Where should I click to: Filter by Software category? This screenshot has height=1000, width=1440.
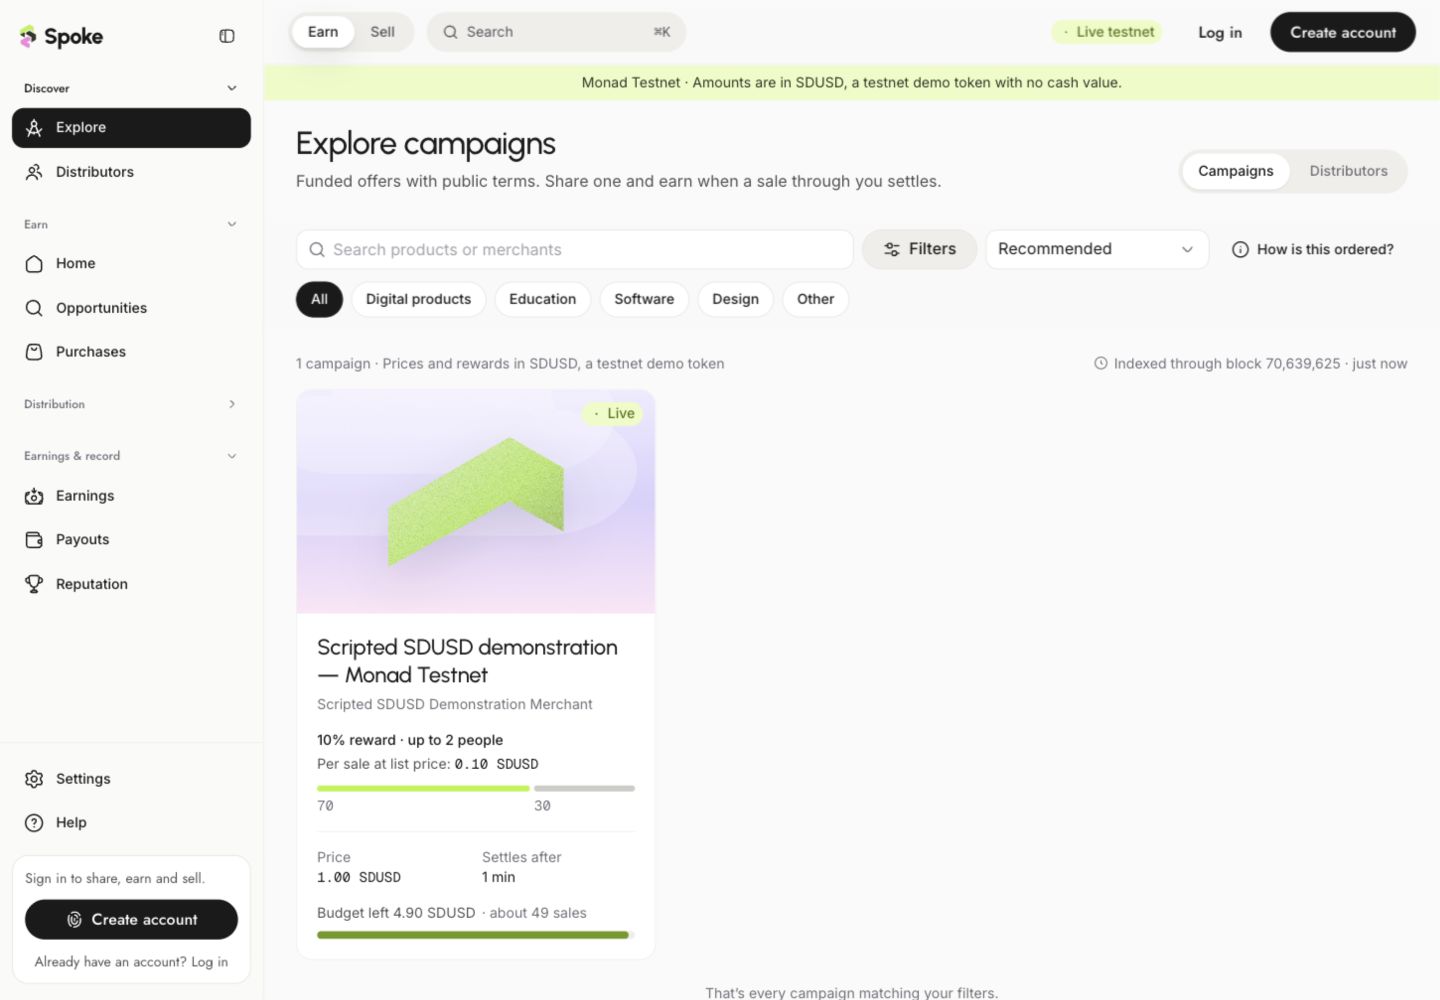click(x=644, y=299)
